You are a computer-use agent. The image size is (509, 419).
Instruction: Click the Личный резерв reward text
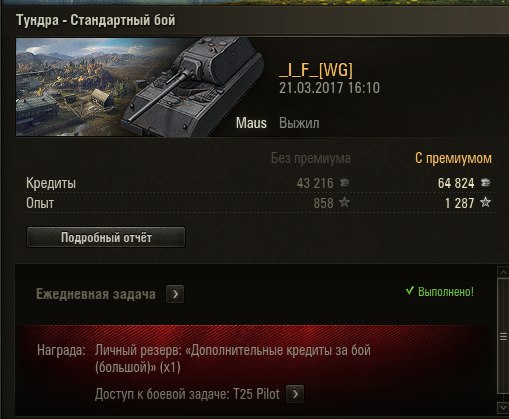tap(233, 359)
